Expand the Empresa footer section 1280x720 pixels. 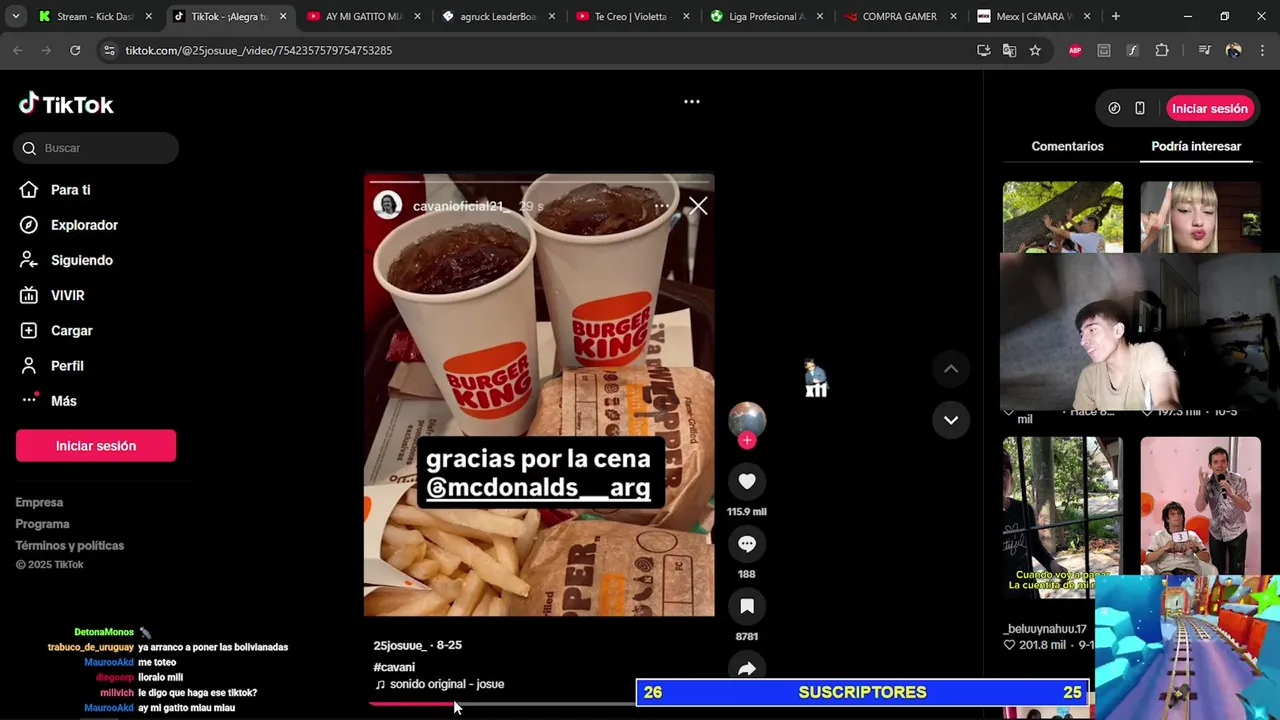(39, 502)
